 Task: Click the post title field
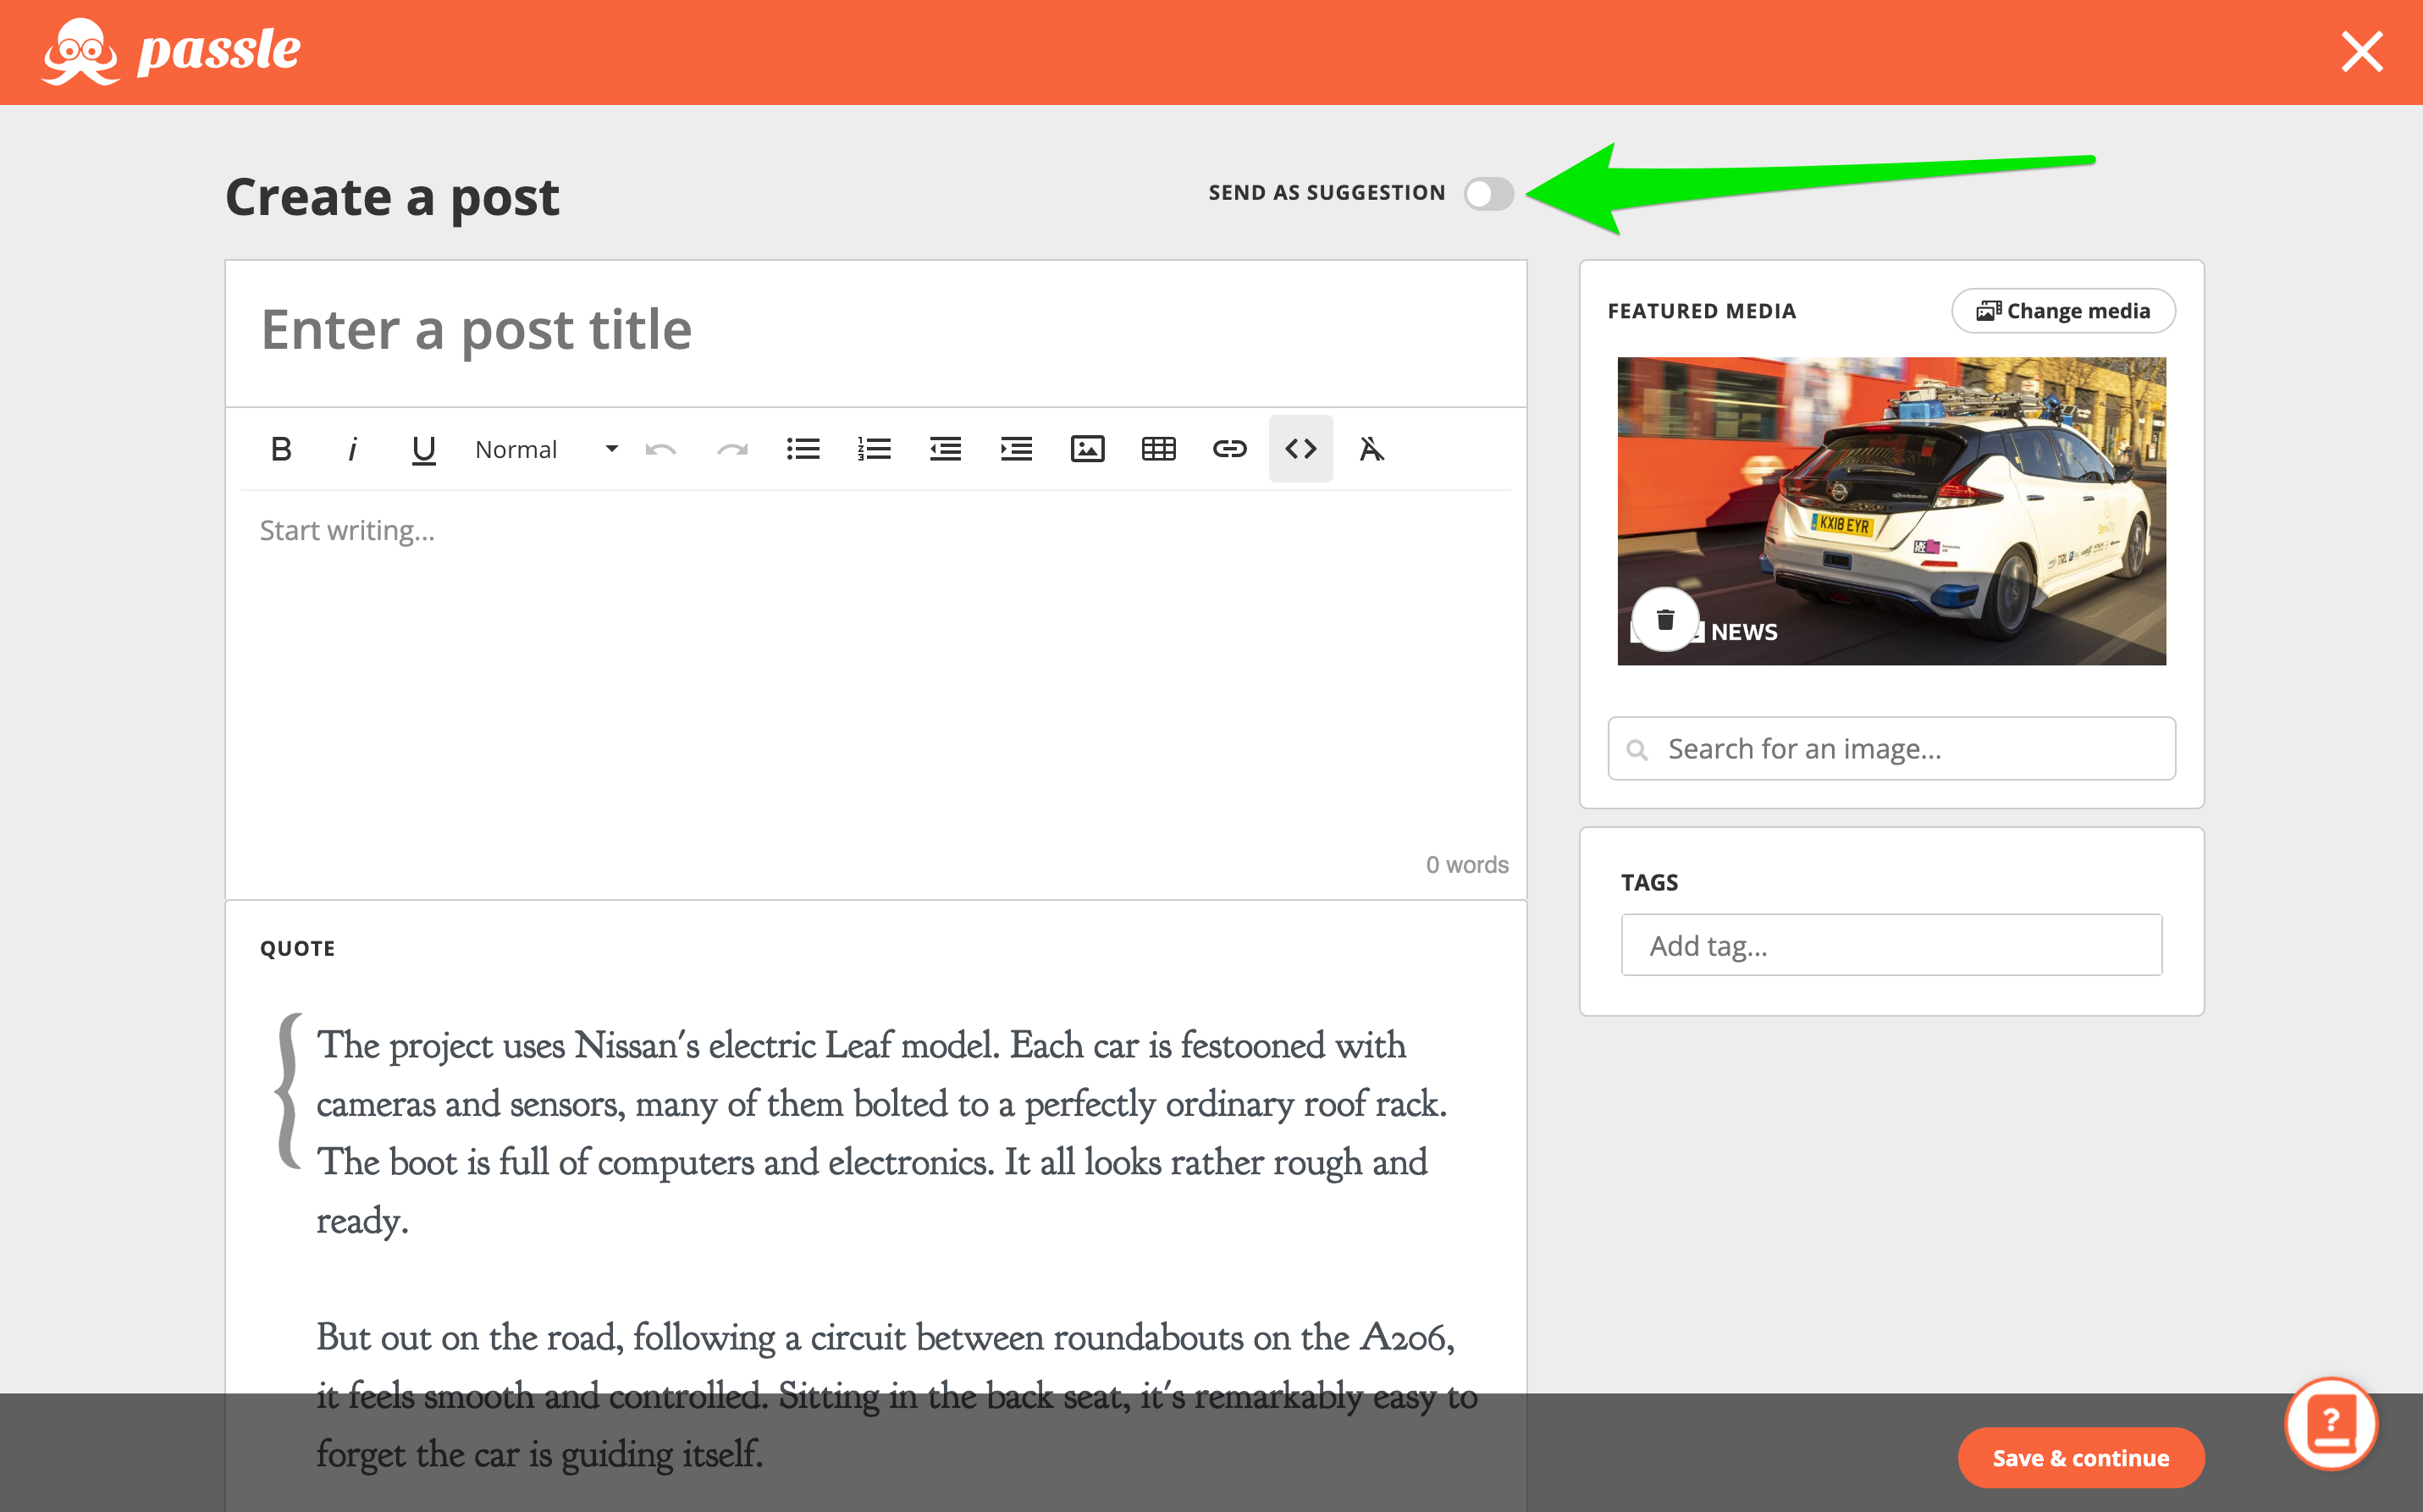875,330
